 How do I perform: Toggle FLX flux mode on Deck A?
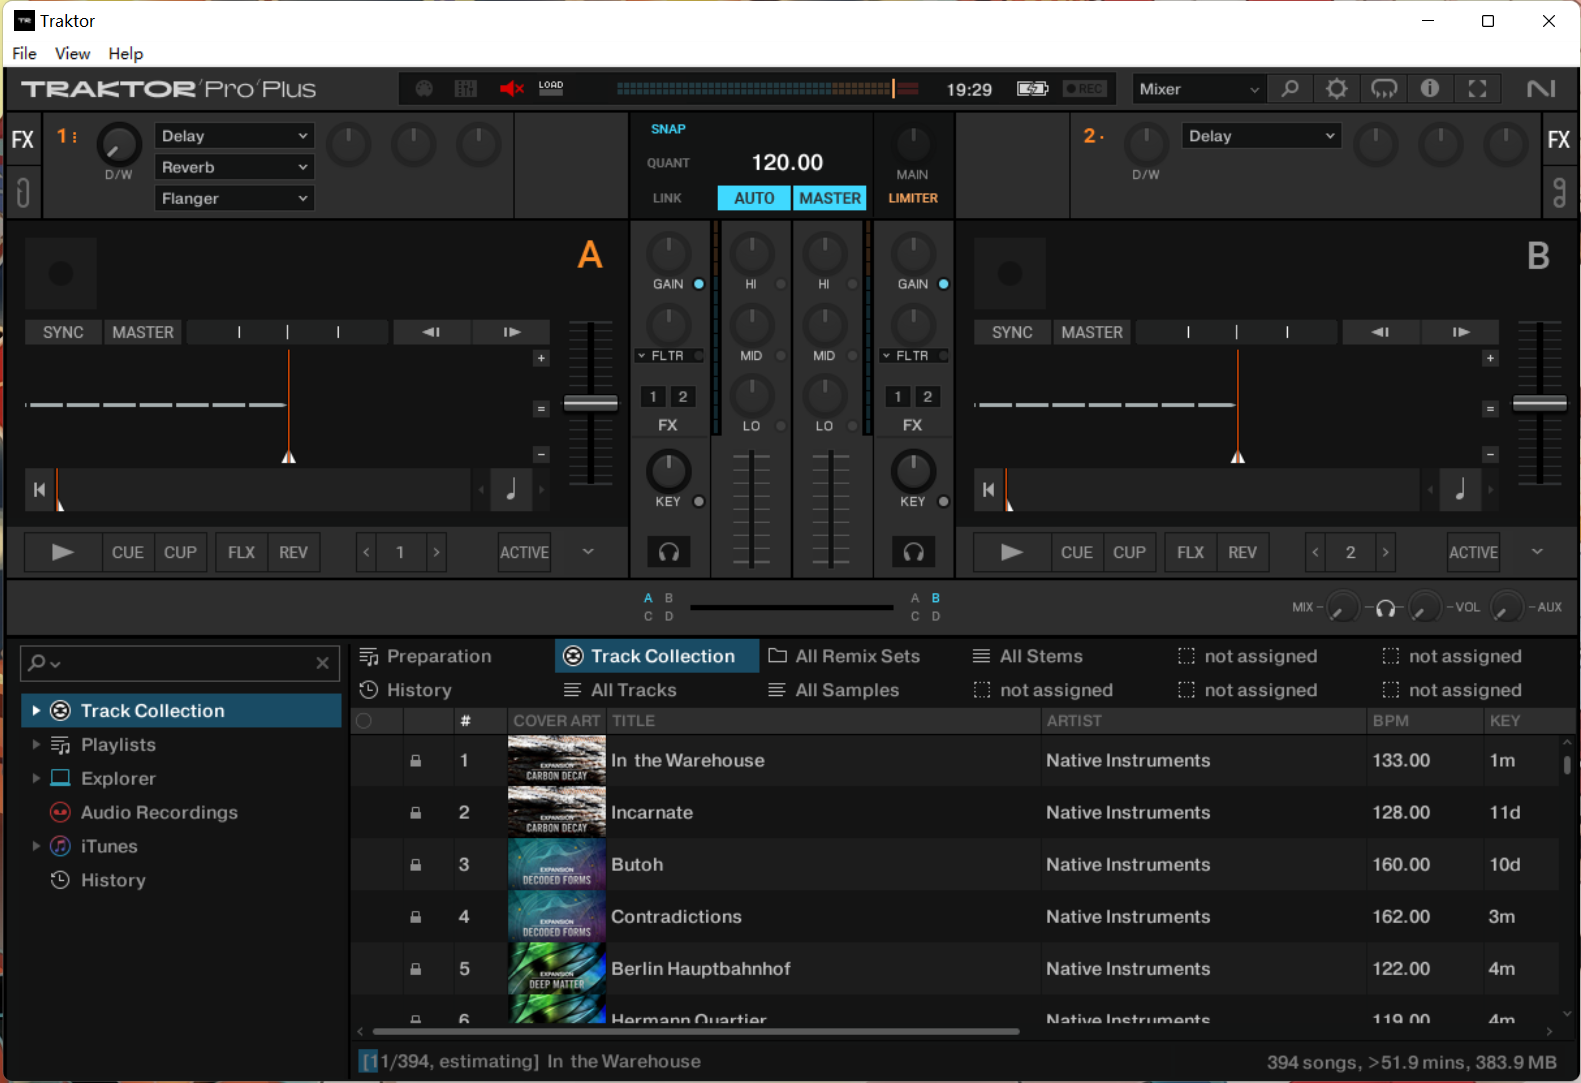click(x=241, y=552)
